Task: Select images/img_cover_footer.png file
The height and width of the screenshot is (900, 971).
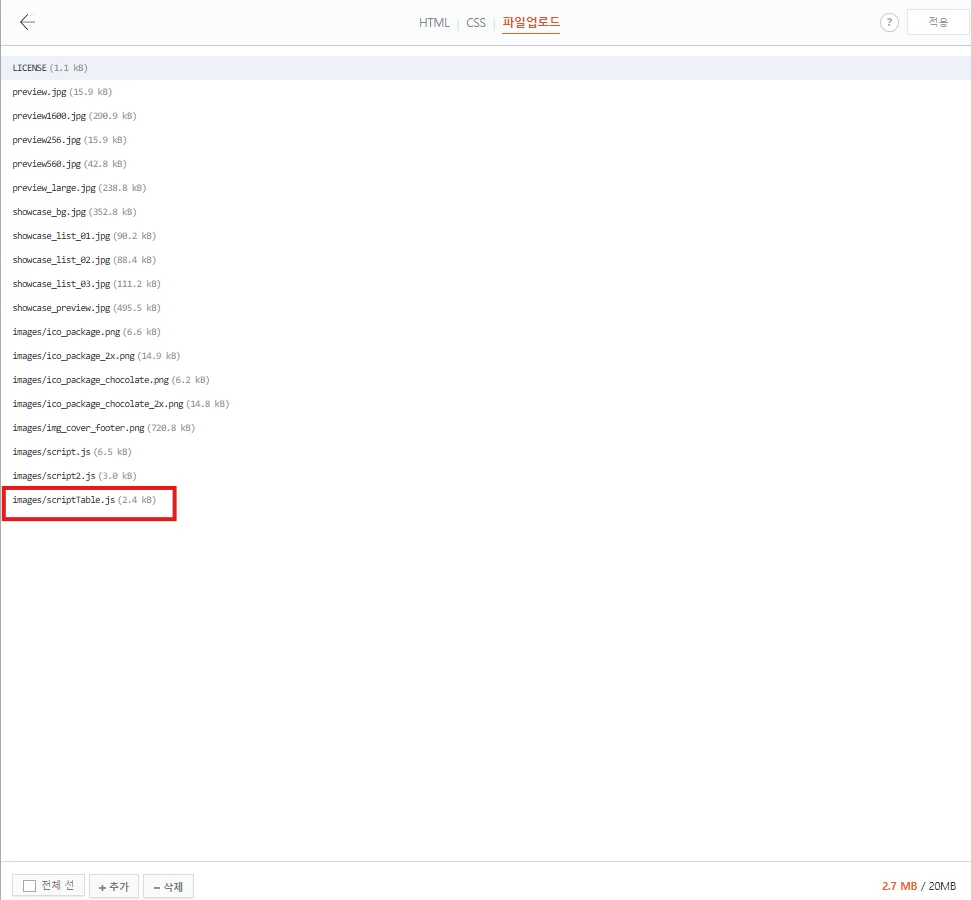Action: [x=104, y=428]
